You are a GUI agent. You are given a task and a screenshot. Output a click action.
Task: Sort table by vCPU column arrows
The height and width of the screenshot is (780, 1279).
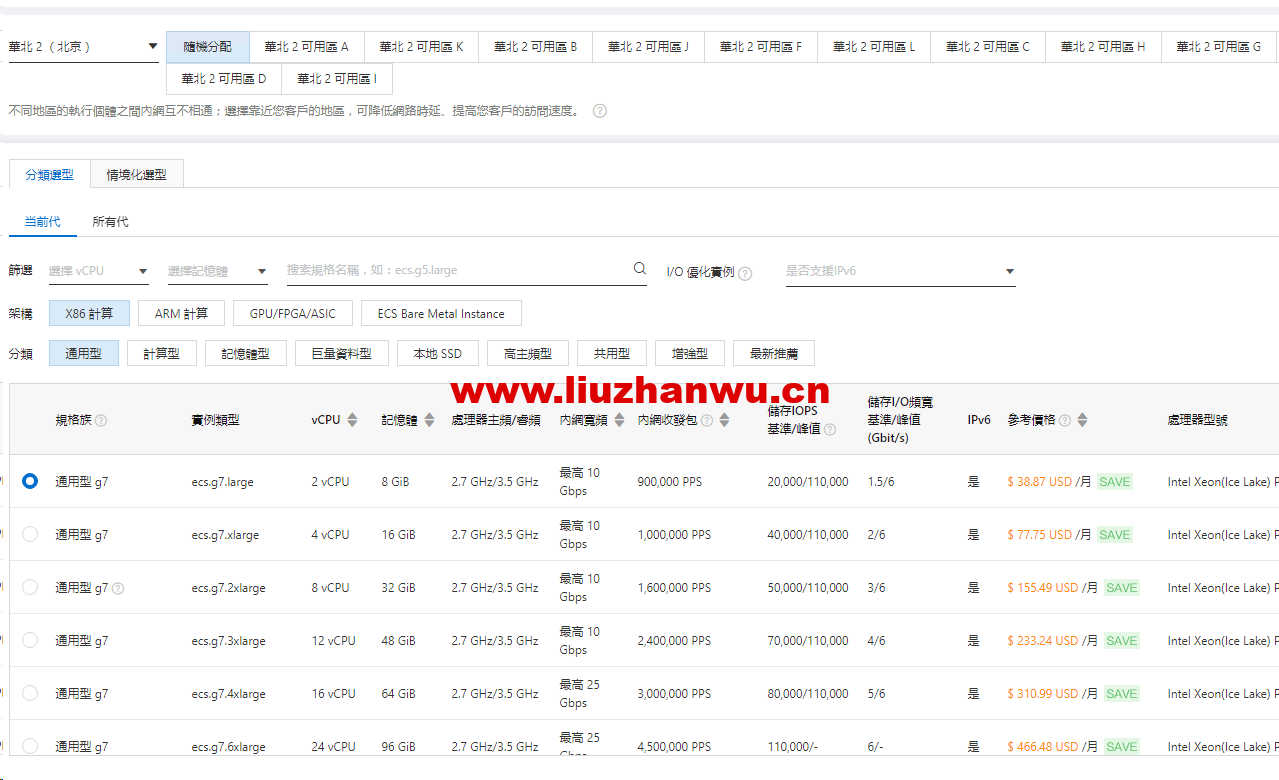[x=352, y=420]
